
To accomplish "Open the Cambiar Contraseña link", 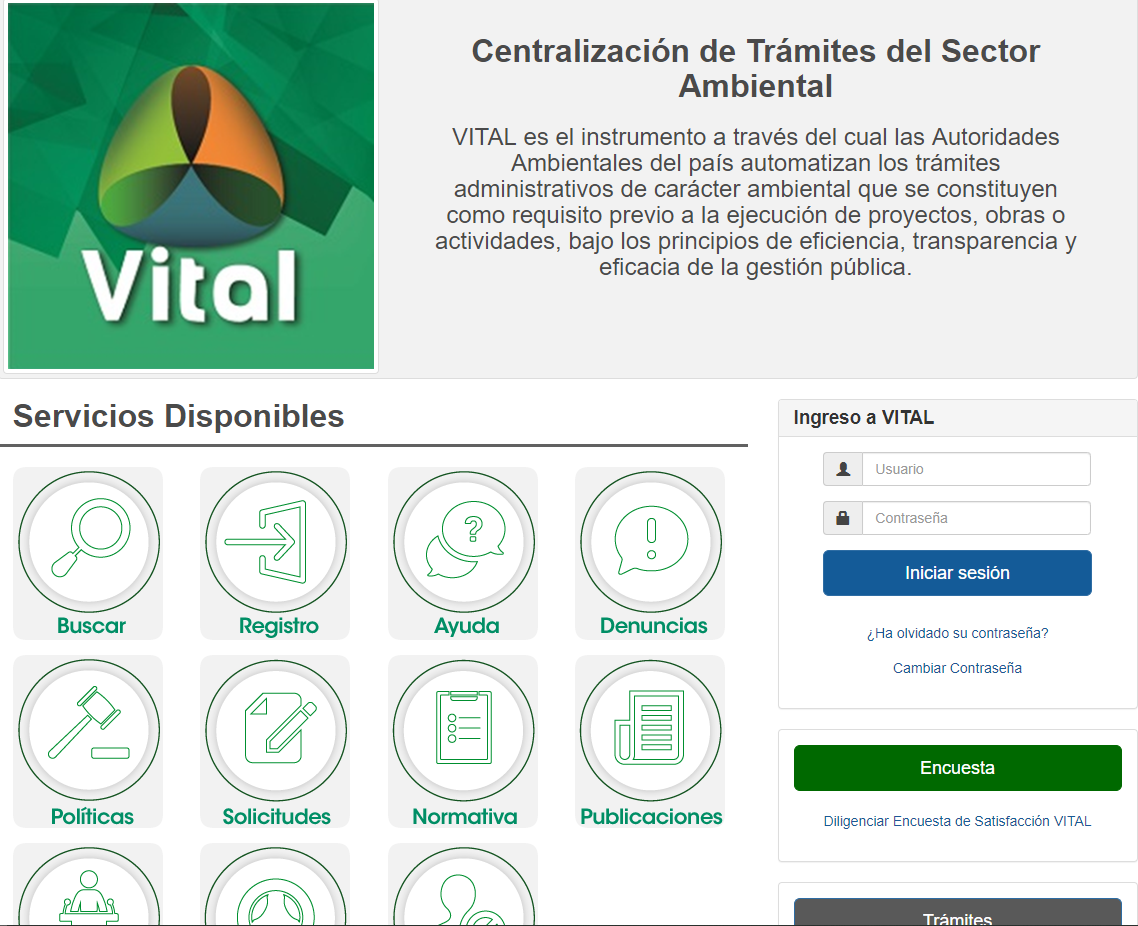I will click(957, 668).
